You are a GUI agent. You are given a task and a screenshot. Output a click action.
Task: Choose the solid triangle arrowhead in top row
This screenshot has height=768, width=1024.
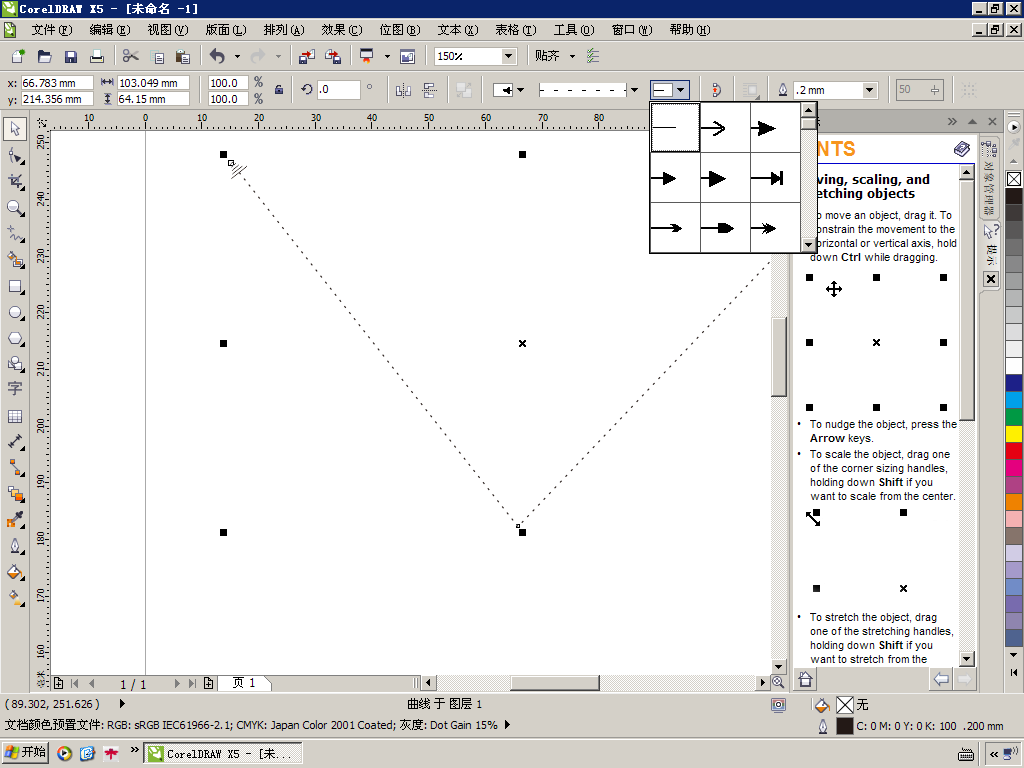coord(775,128)
